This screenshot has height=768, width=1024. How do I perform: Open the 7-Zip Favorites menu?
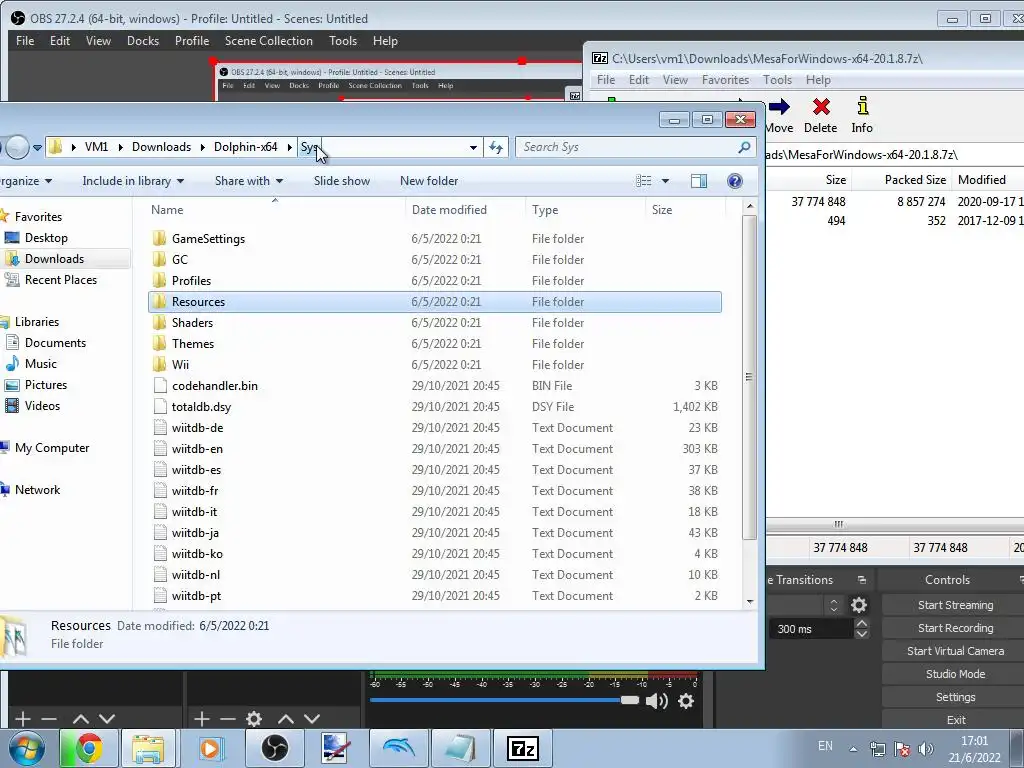(726, 80)
